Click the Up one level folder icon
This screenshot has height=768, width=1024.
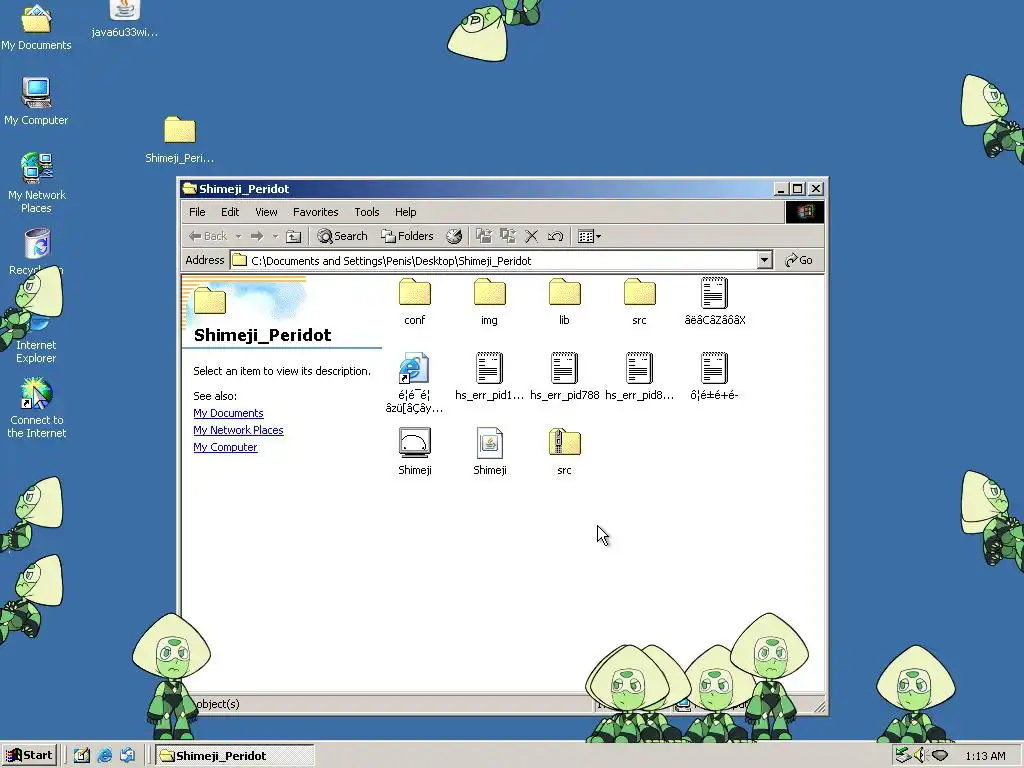pyautogui.click(x=294, y=236)
